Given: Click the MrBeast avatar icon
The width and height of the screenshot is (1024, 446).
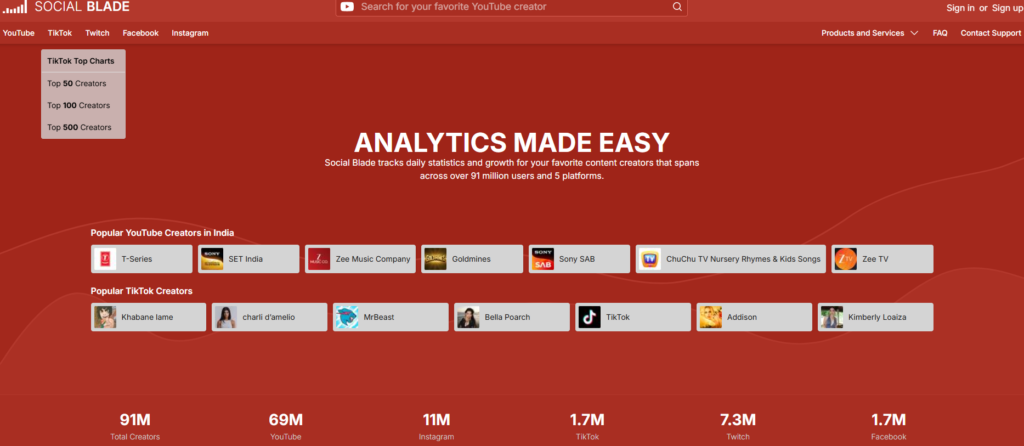Looking at the screenshot, I should tap(347, 317).
